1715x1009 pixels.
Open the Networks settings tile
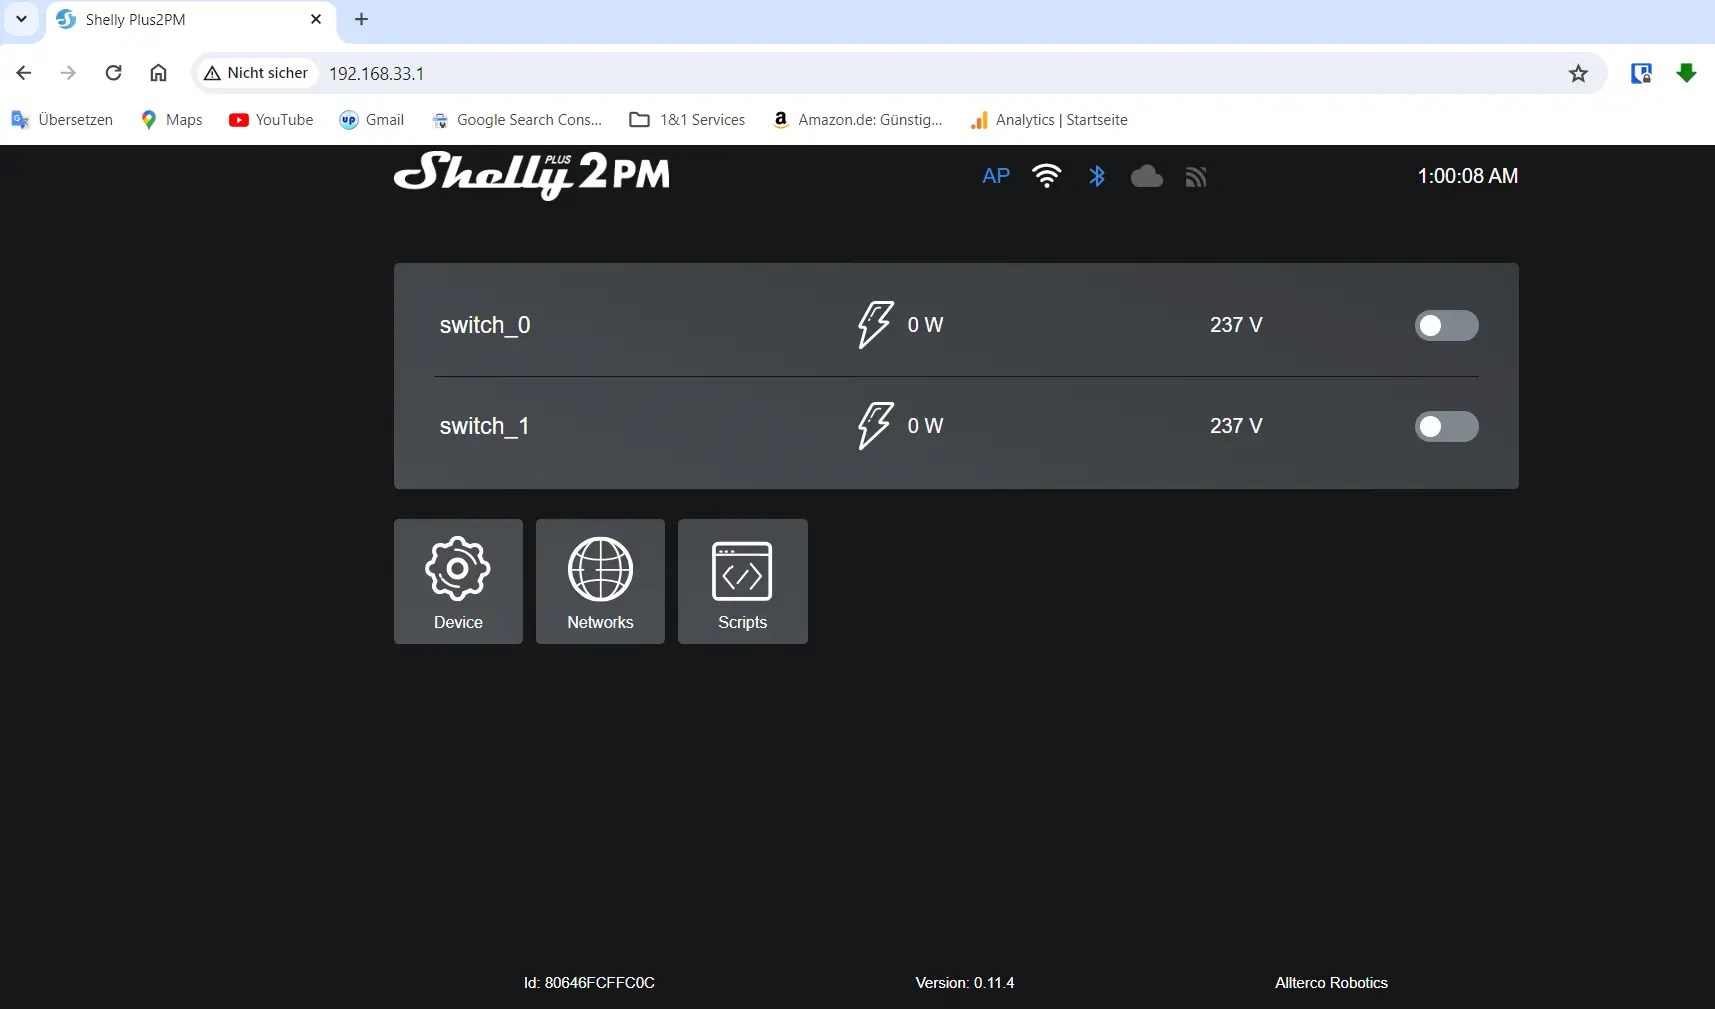(x=600, y=581)
